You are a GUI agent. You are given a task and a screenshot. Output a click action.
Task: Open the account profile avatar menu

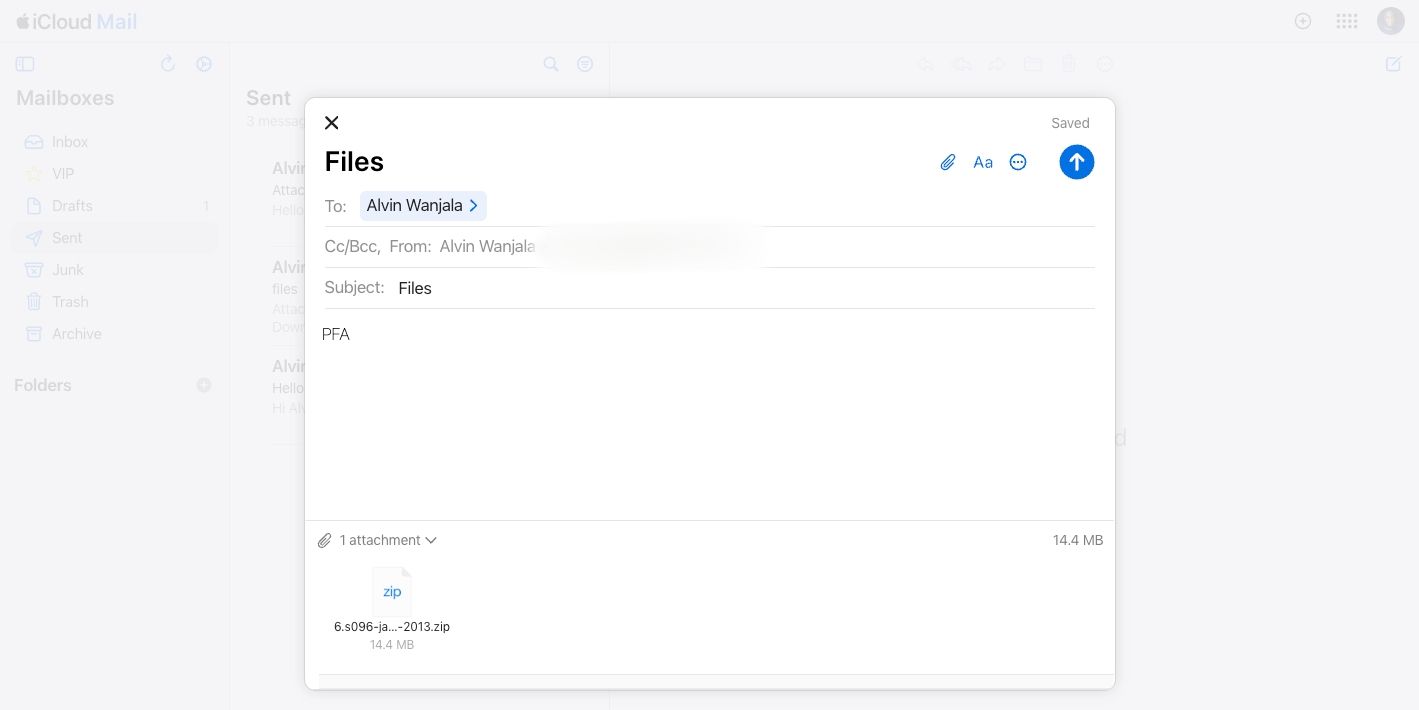coord(1390,20)
